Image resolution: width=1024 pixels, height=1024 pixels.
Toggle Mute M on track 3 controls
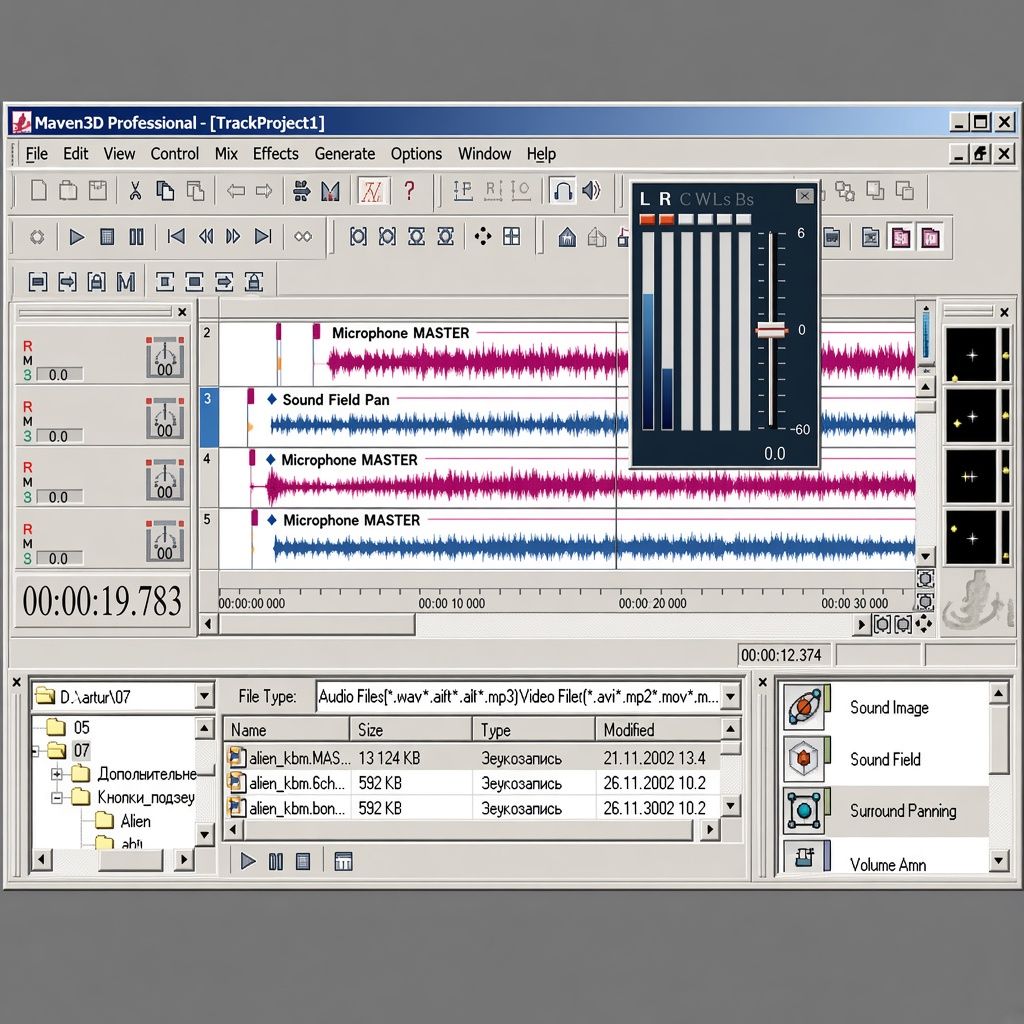coord(27,421)
